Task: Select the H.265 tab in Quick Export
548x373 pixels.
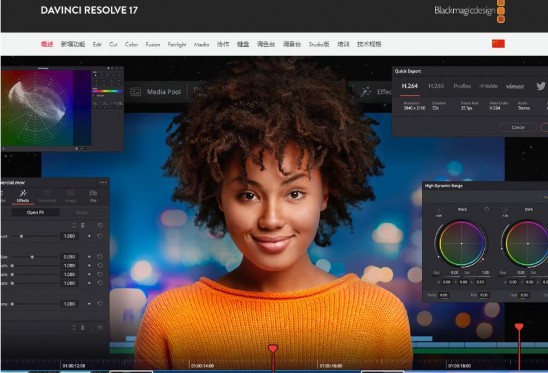Action: (436, 86)
